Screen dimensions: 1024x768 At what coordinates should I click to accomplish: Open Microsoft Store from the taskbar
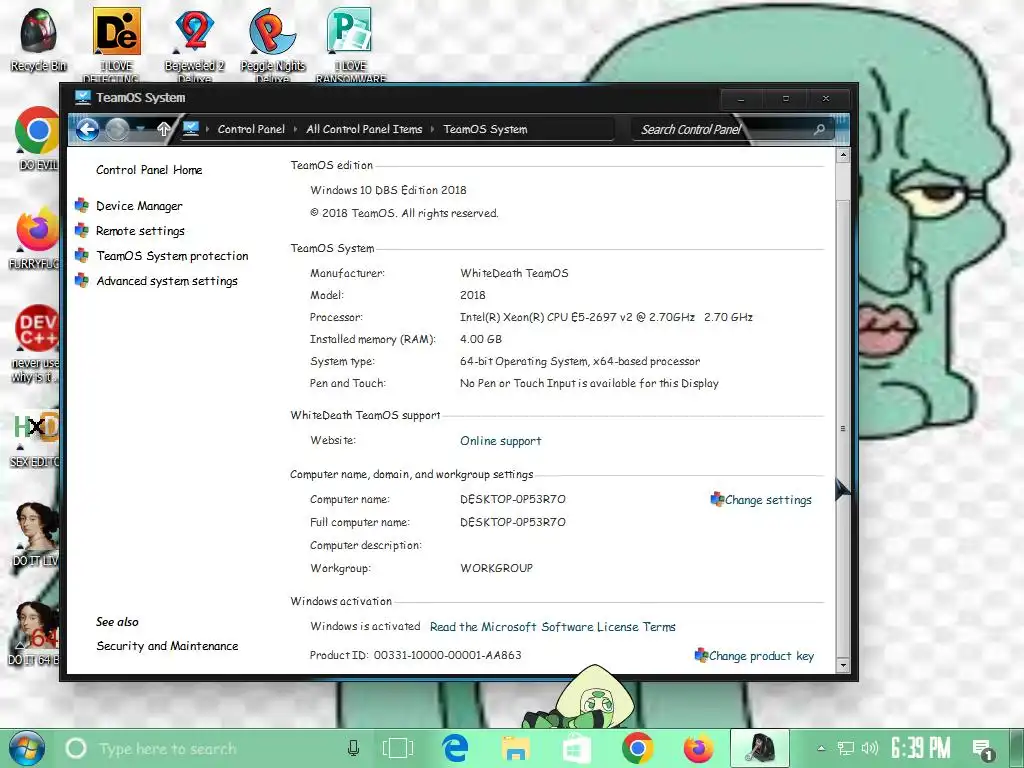pos(577,748)
